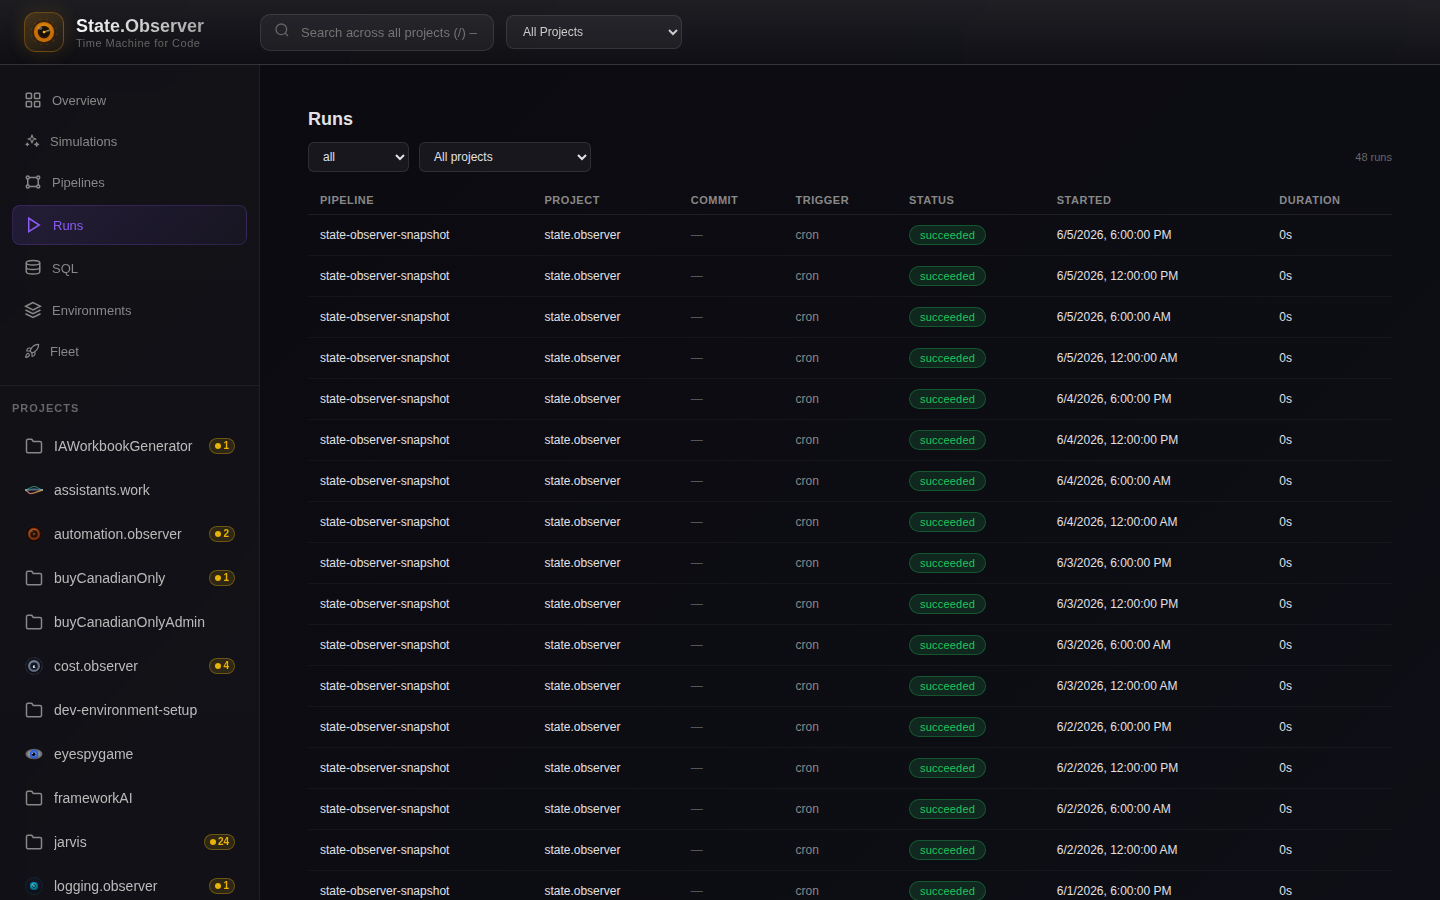Open the 'all' status filter dropdown

(358, 157)
